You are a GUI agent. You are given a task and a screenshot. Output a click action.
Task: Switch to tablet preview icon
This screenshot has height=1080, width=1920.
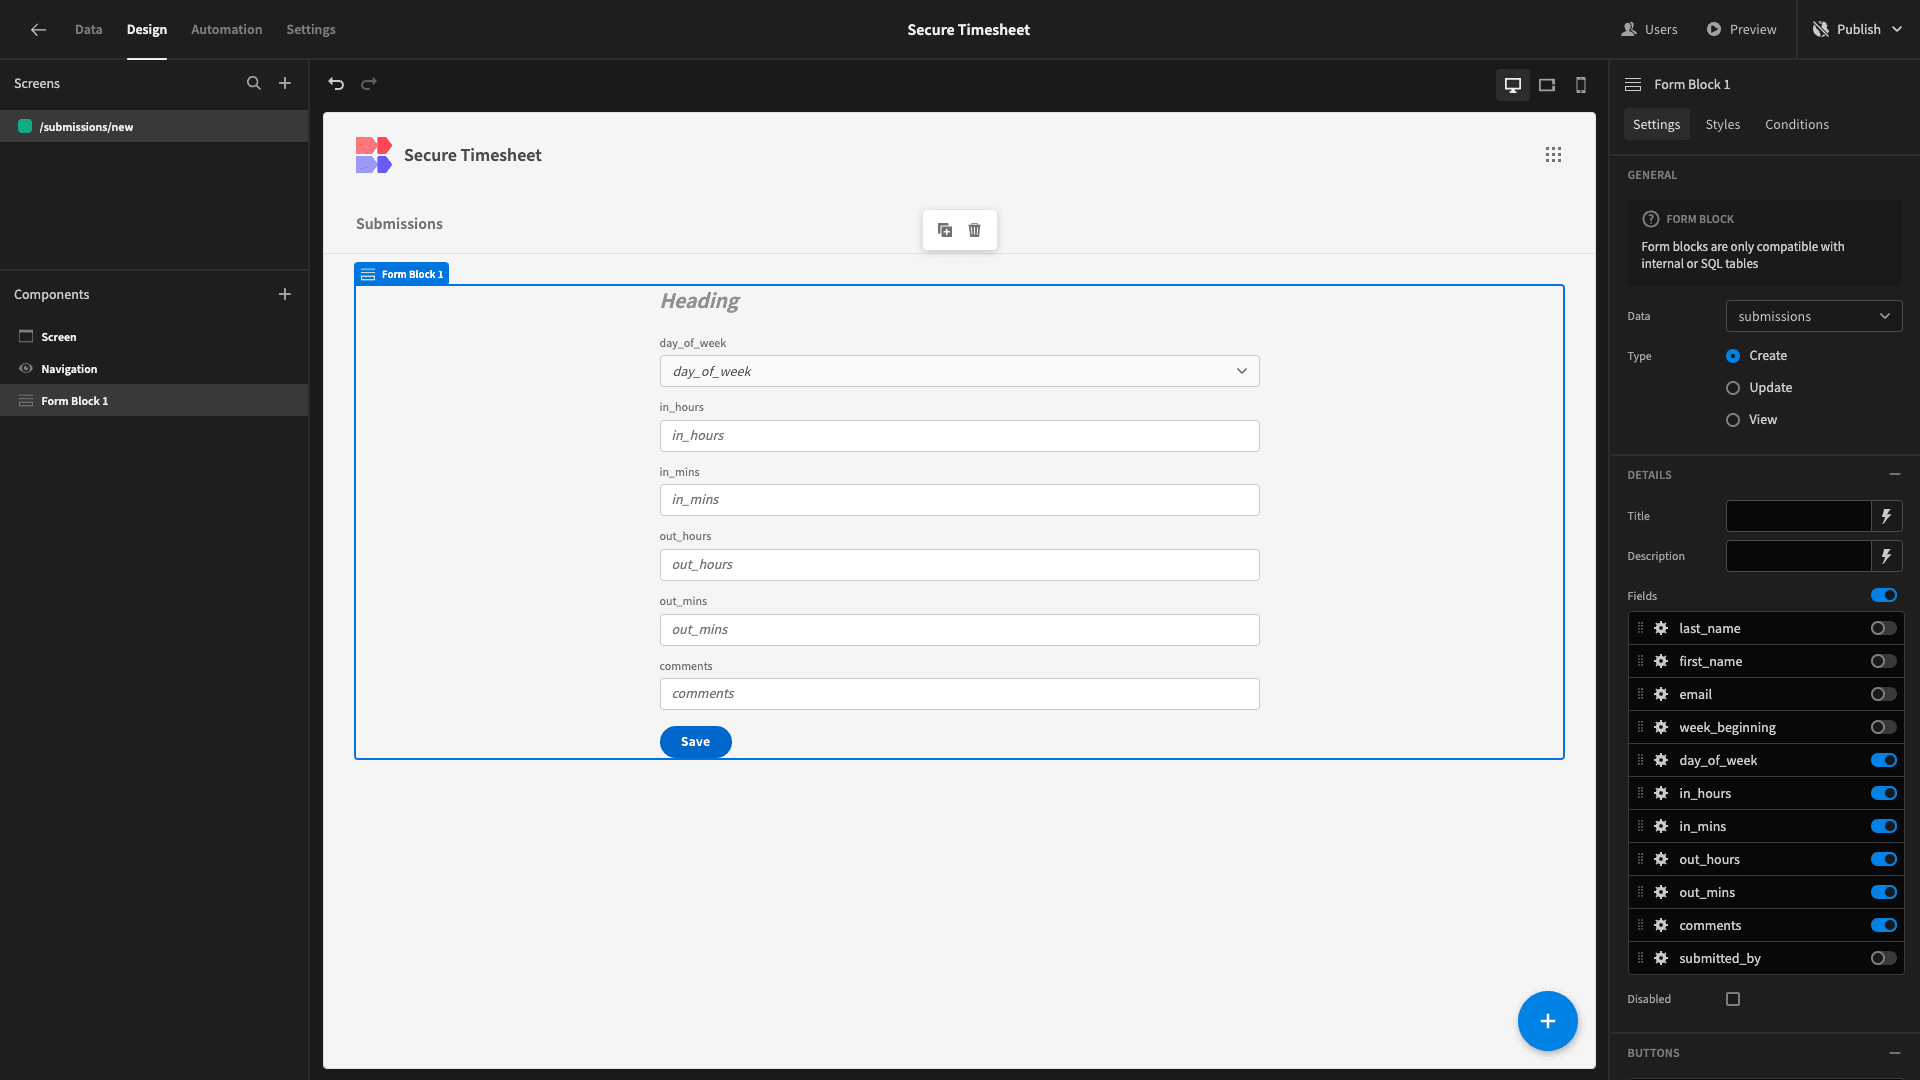(x=1547, y=85)
